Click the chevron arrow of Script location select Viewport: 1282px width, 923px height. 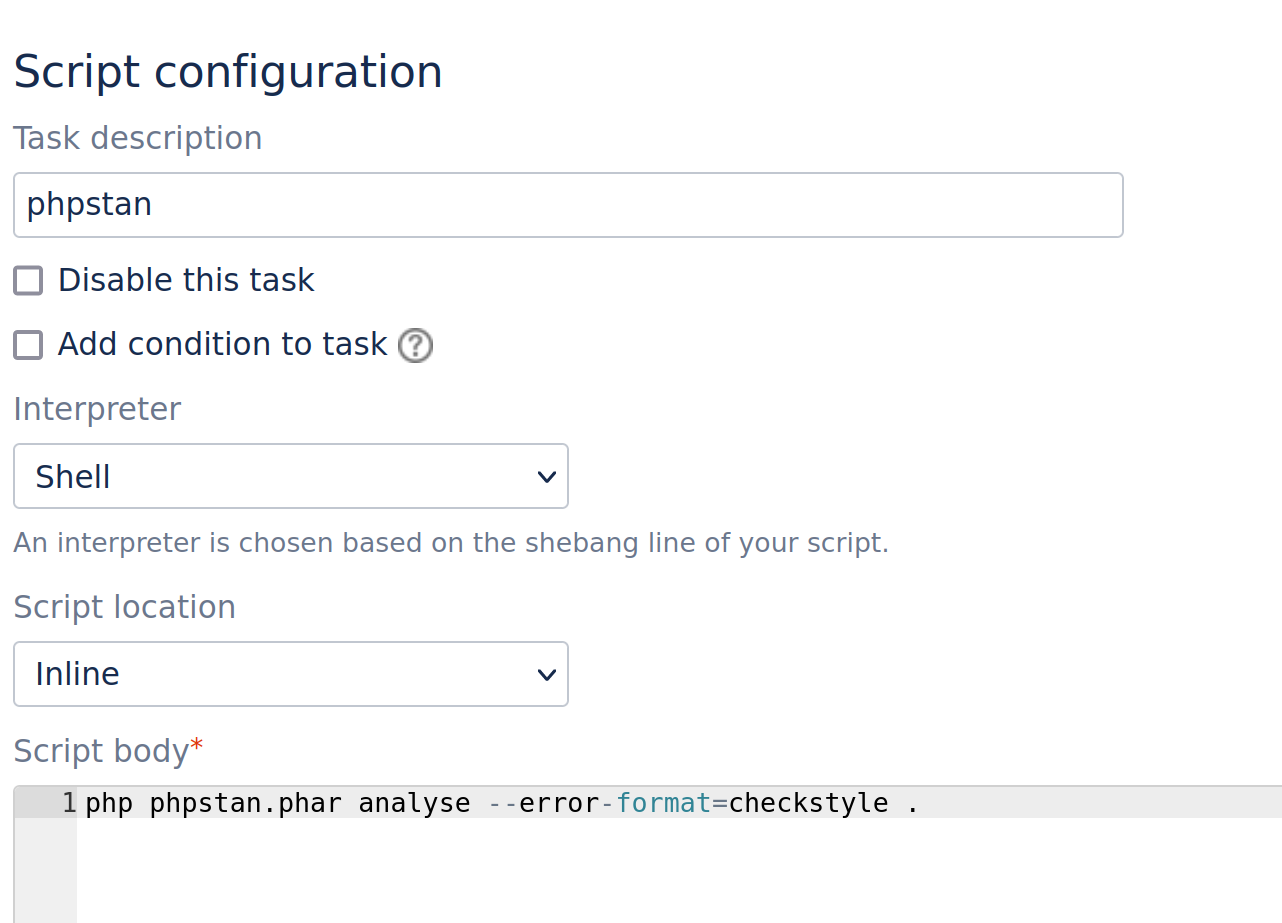[x=546, y=674]
